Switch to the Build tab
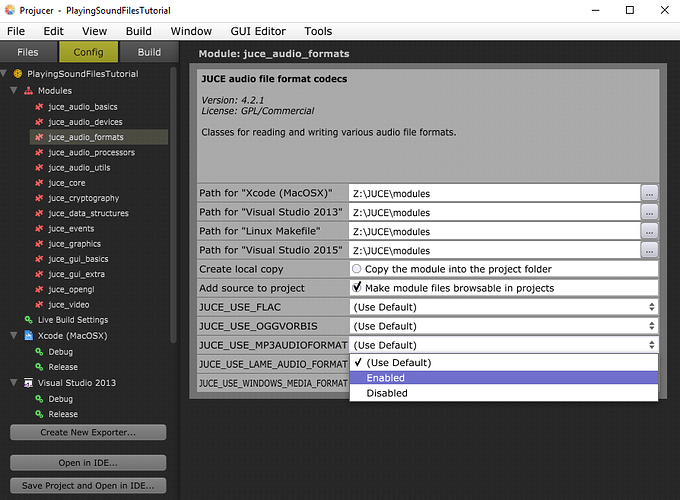 pos(149,52)
